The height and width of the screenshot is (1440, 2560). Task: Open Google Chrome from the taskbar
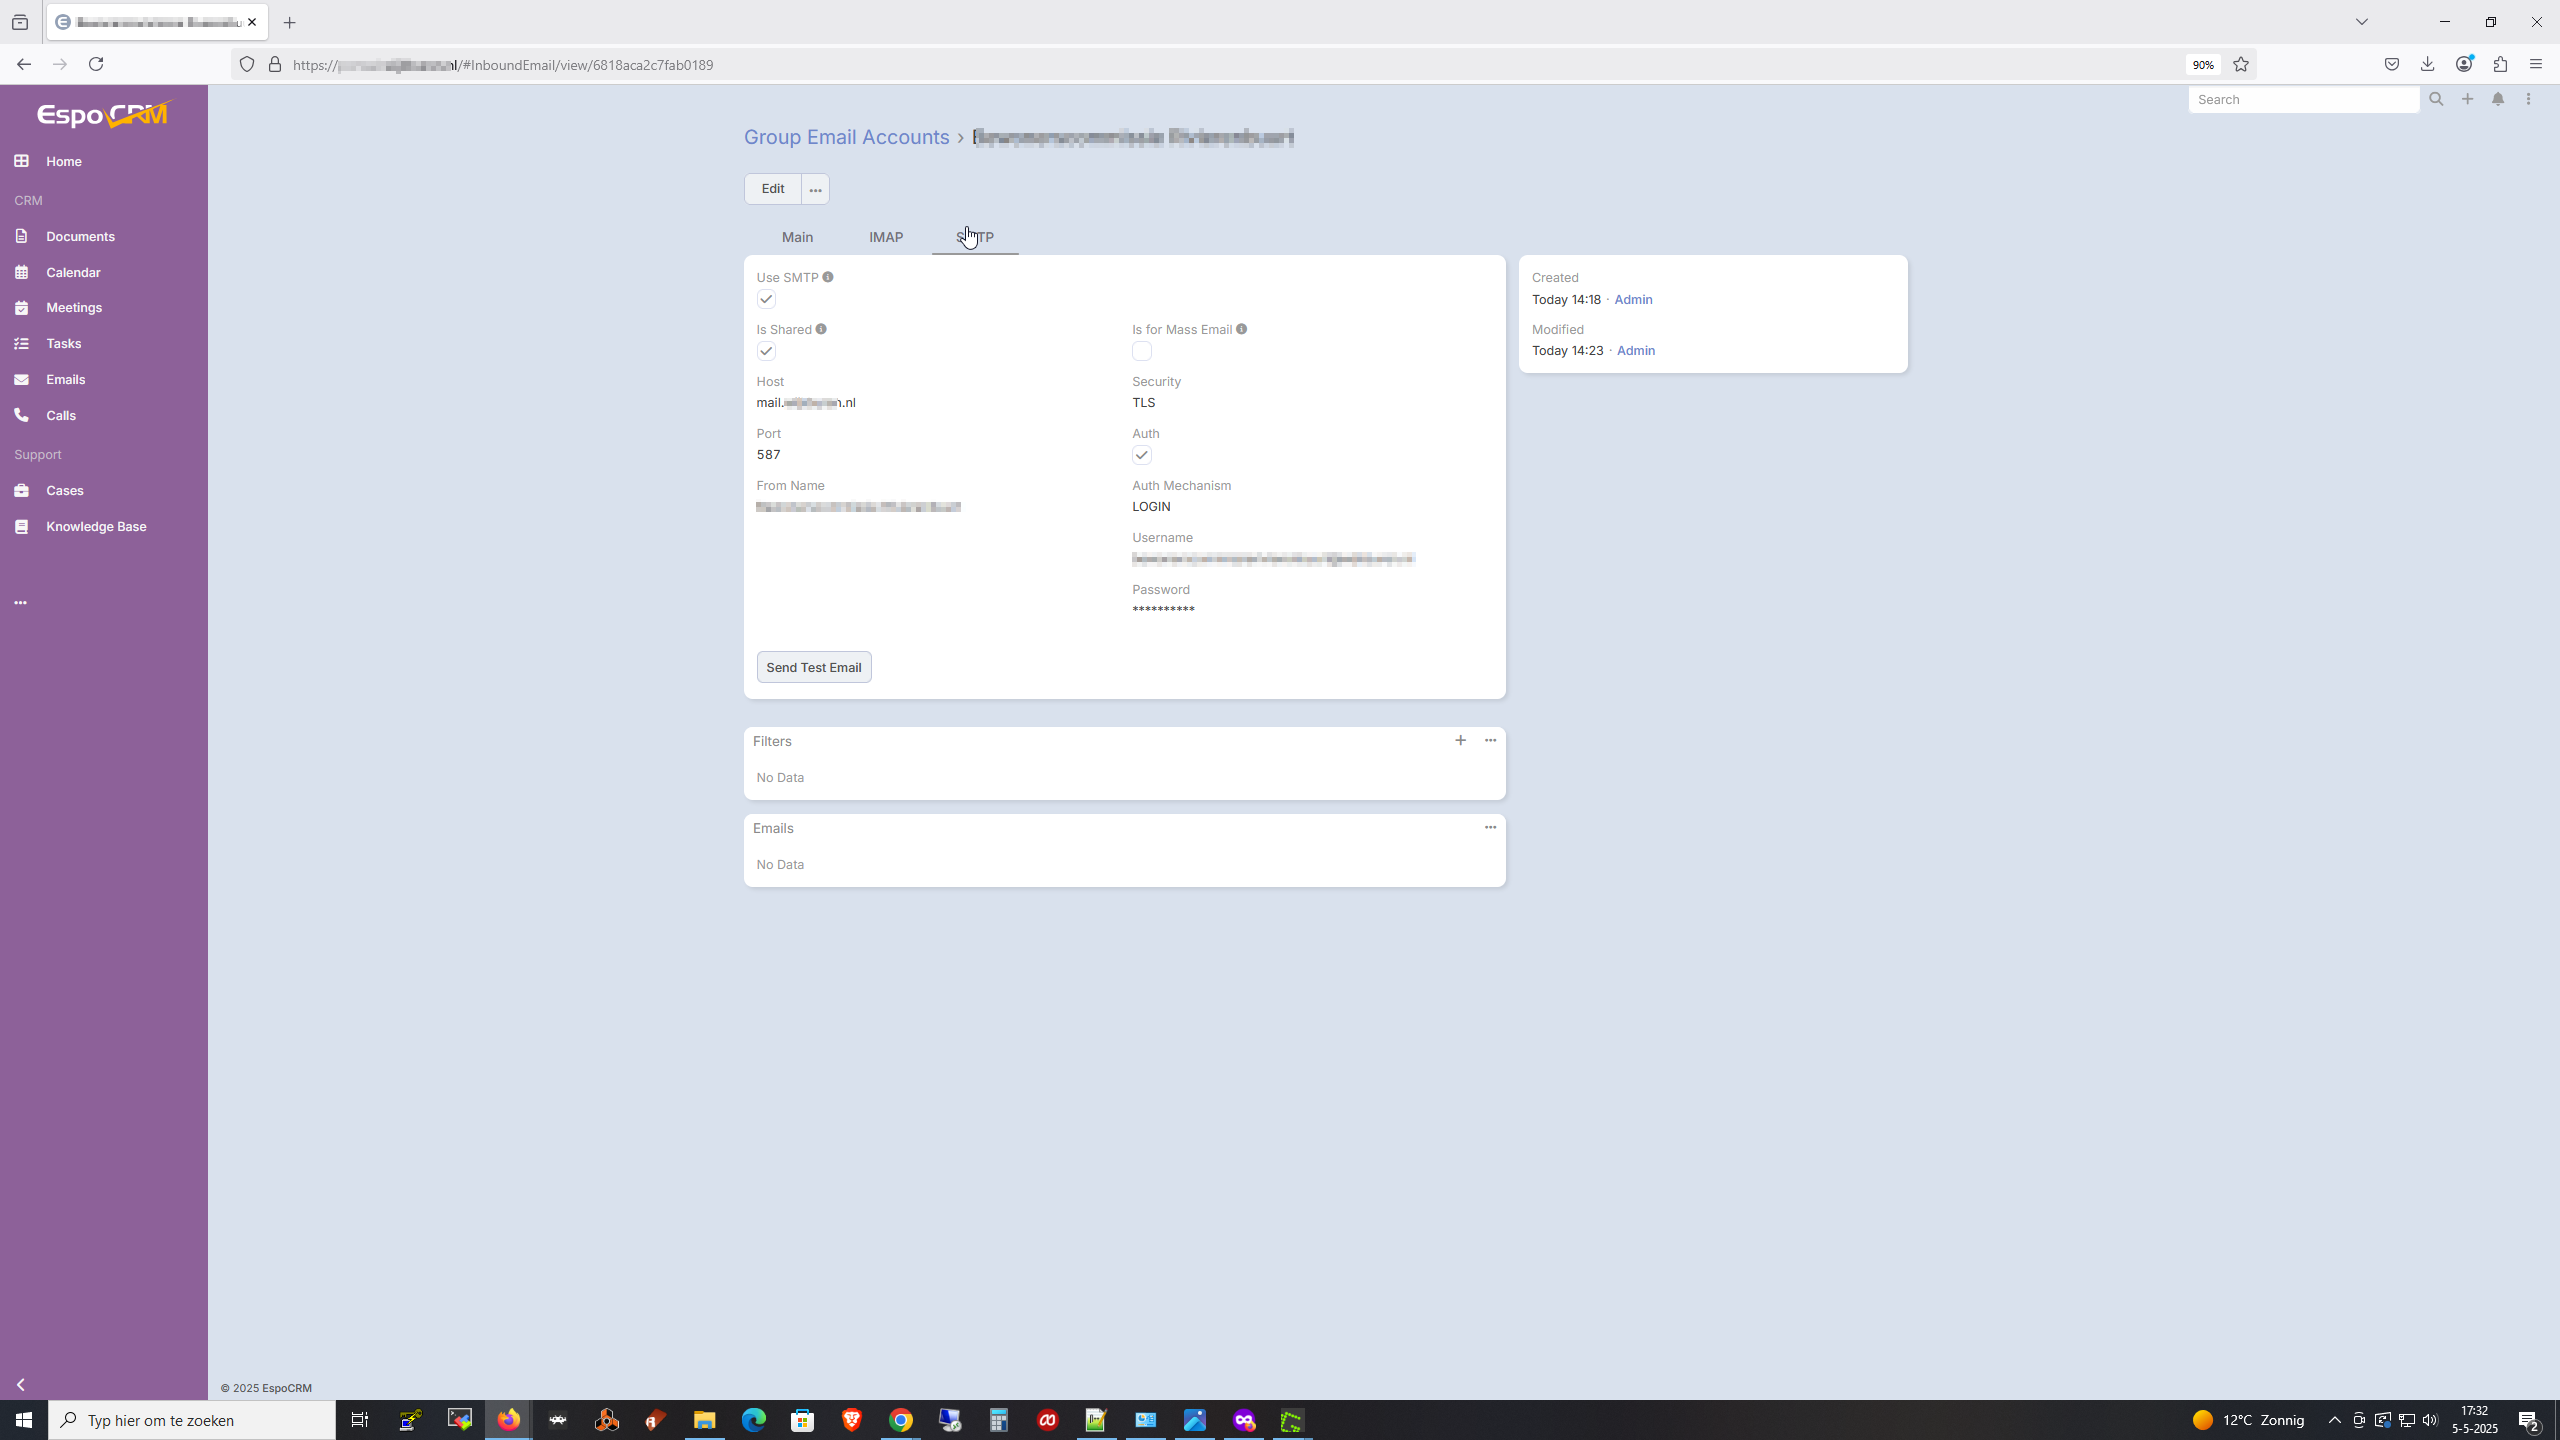pos(901,1420)
